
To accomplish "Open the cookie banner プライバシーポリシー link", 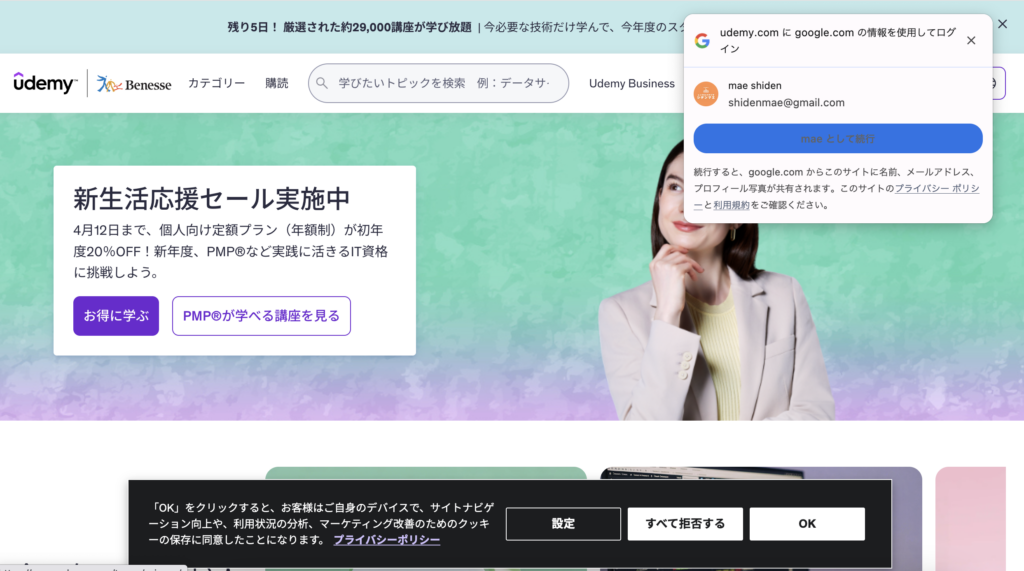I will pos(386,540).
